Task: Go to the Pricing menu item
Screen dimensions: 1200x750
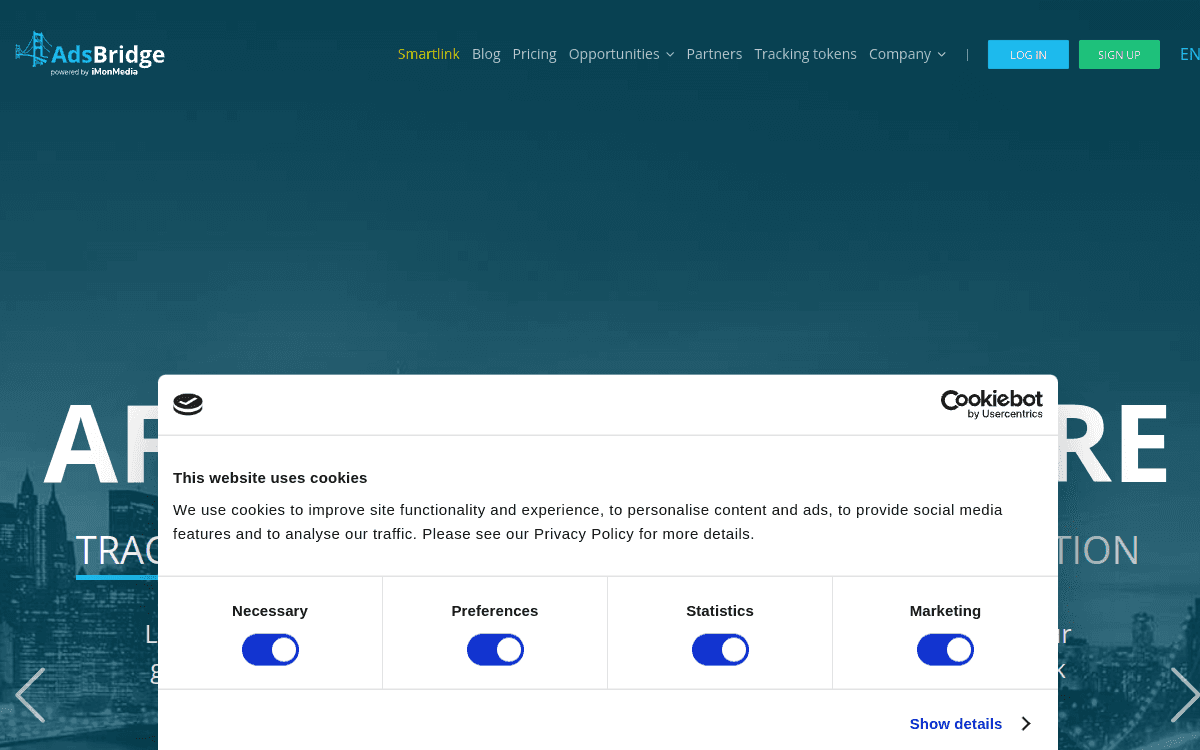Action: (x=534, y=54)
